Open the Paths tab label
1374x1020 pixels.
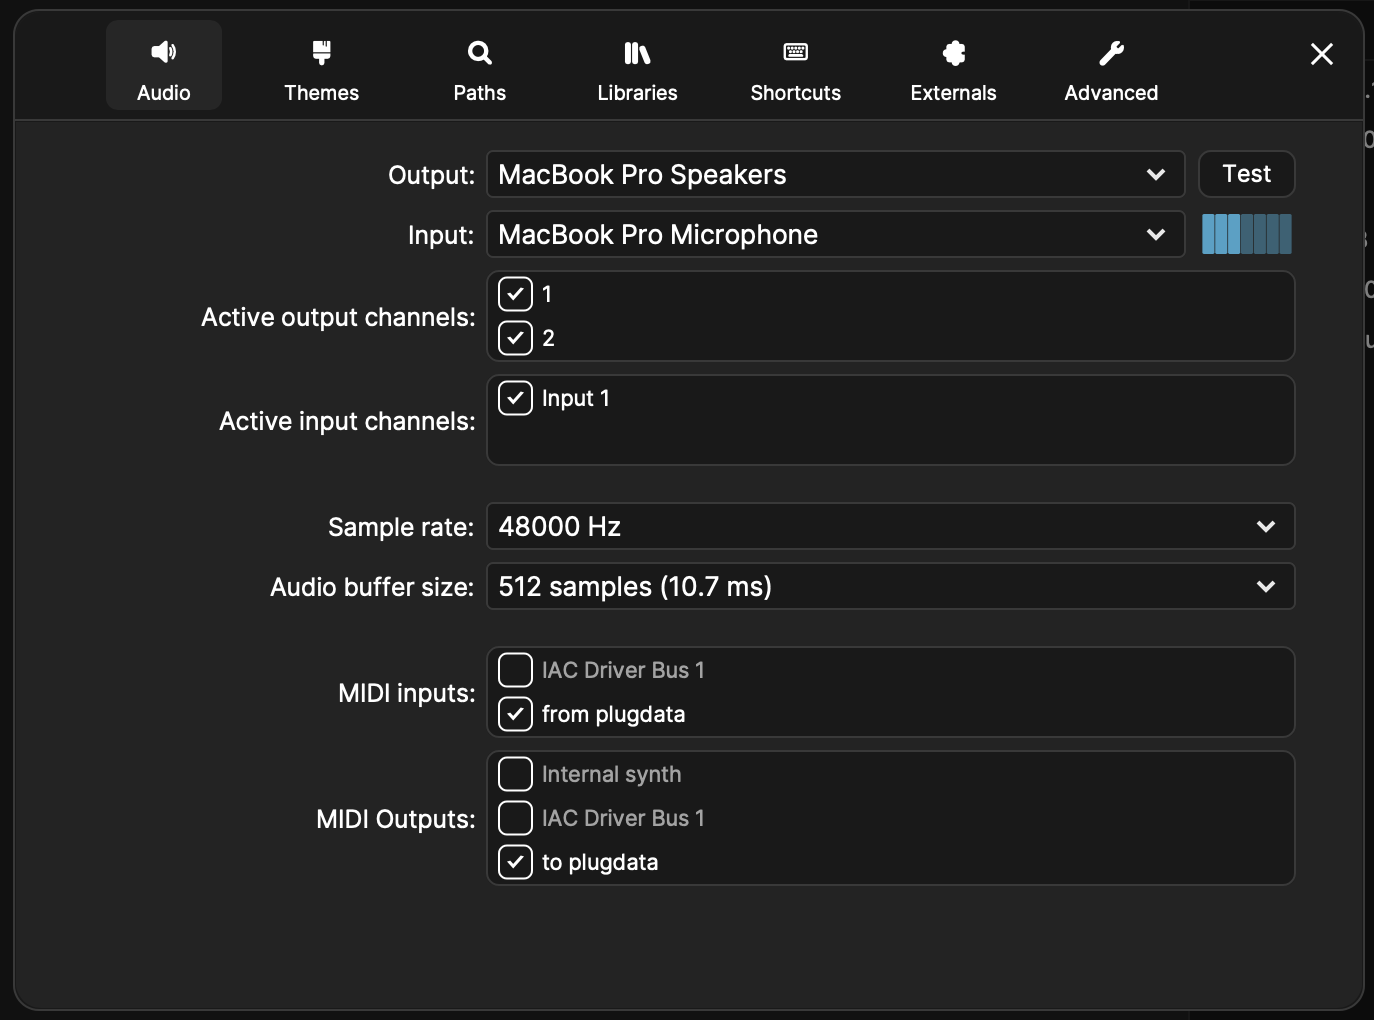point(480,93)
